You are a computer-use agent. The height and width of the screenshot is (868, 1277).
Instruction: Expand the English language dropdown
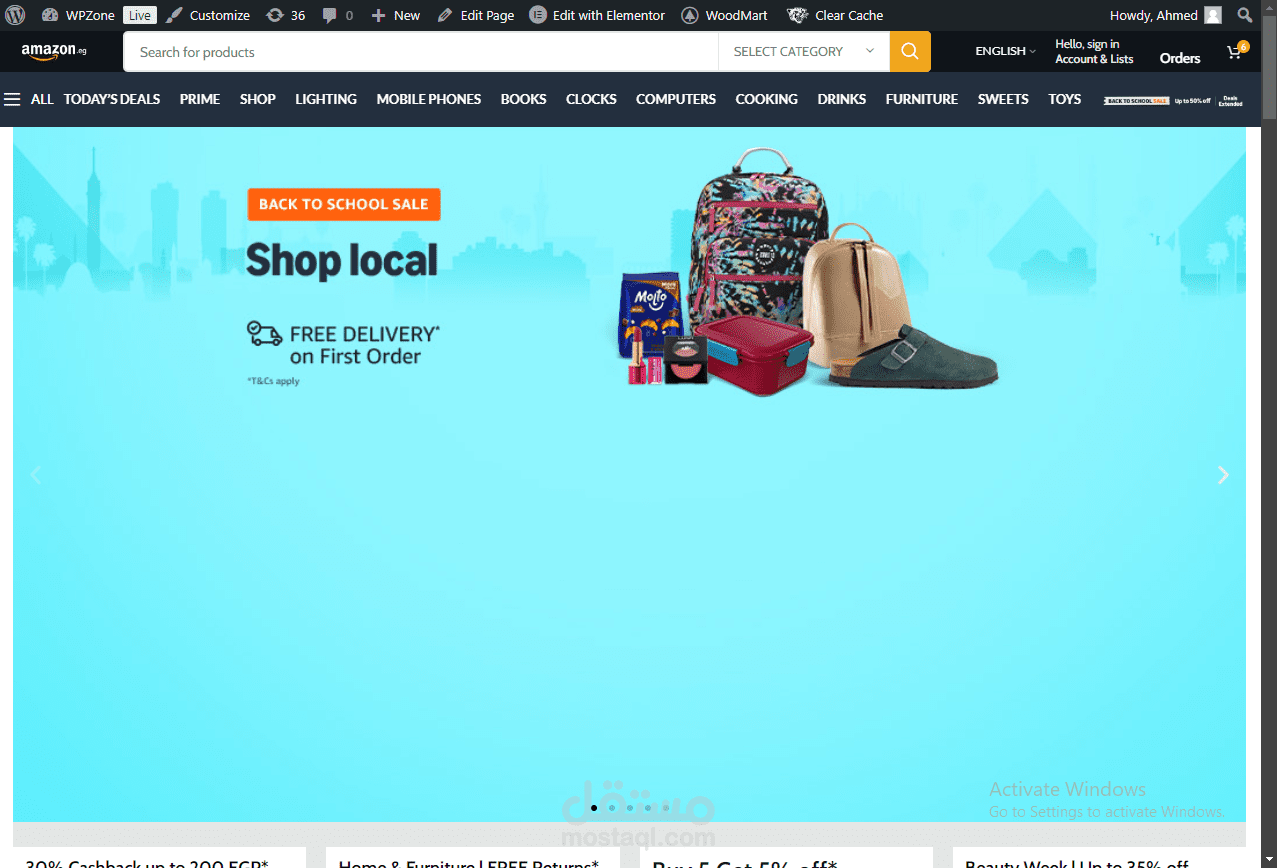point(1005,51)
